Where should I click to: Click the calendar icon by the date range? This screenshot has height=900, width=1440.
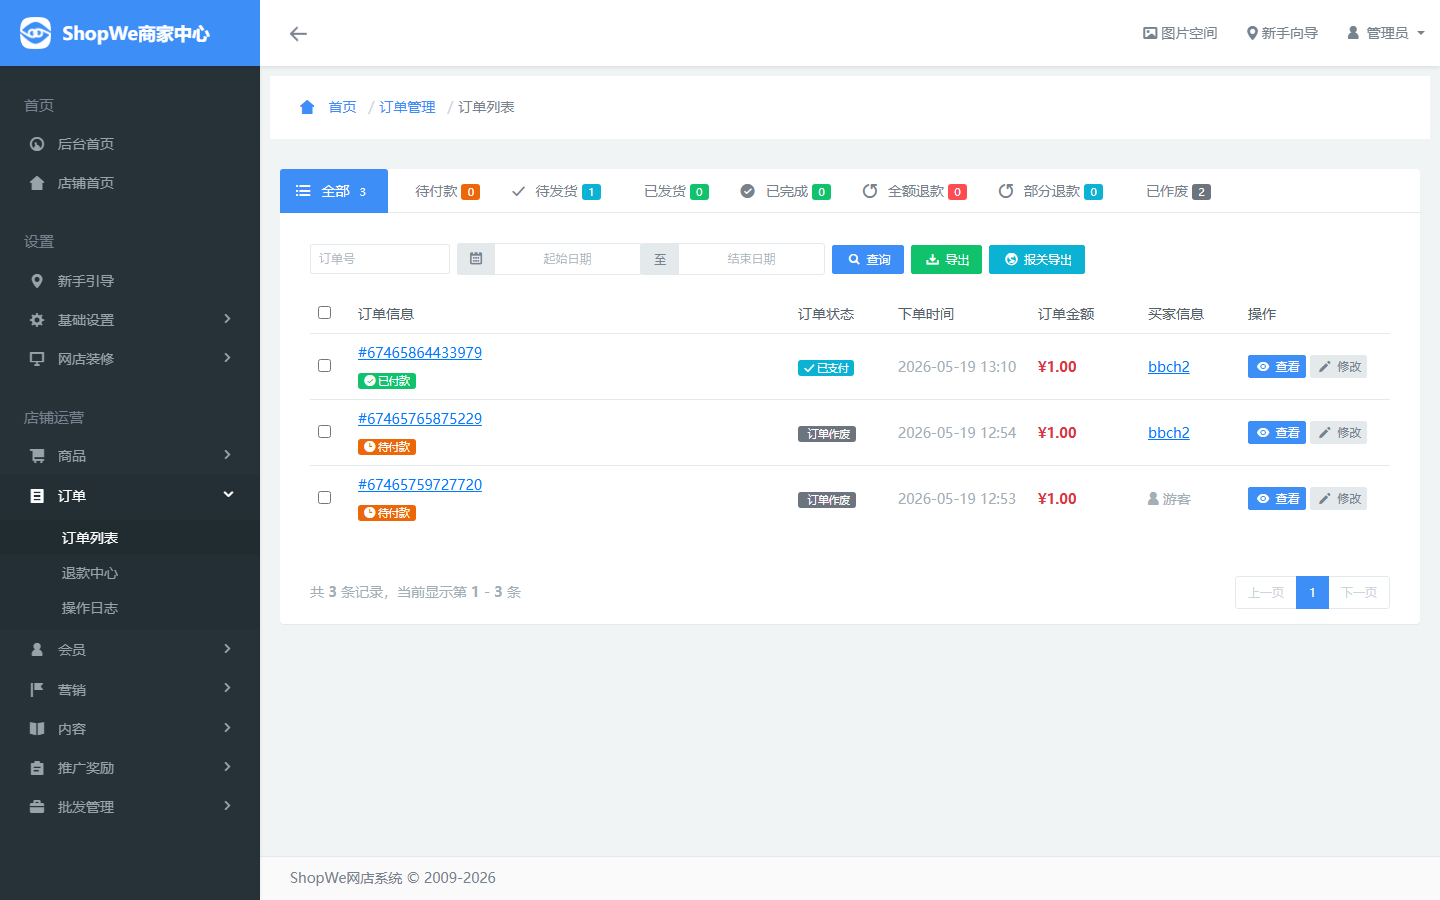476,259
